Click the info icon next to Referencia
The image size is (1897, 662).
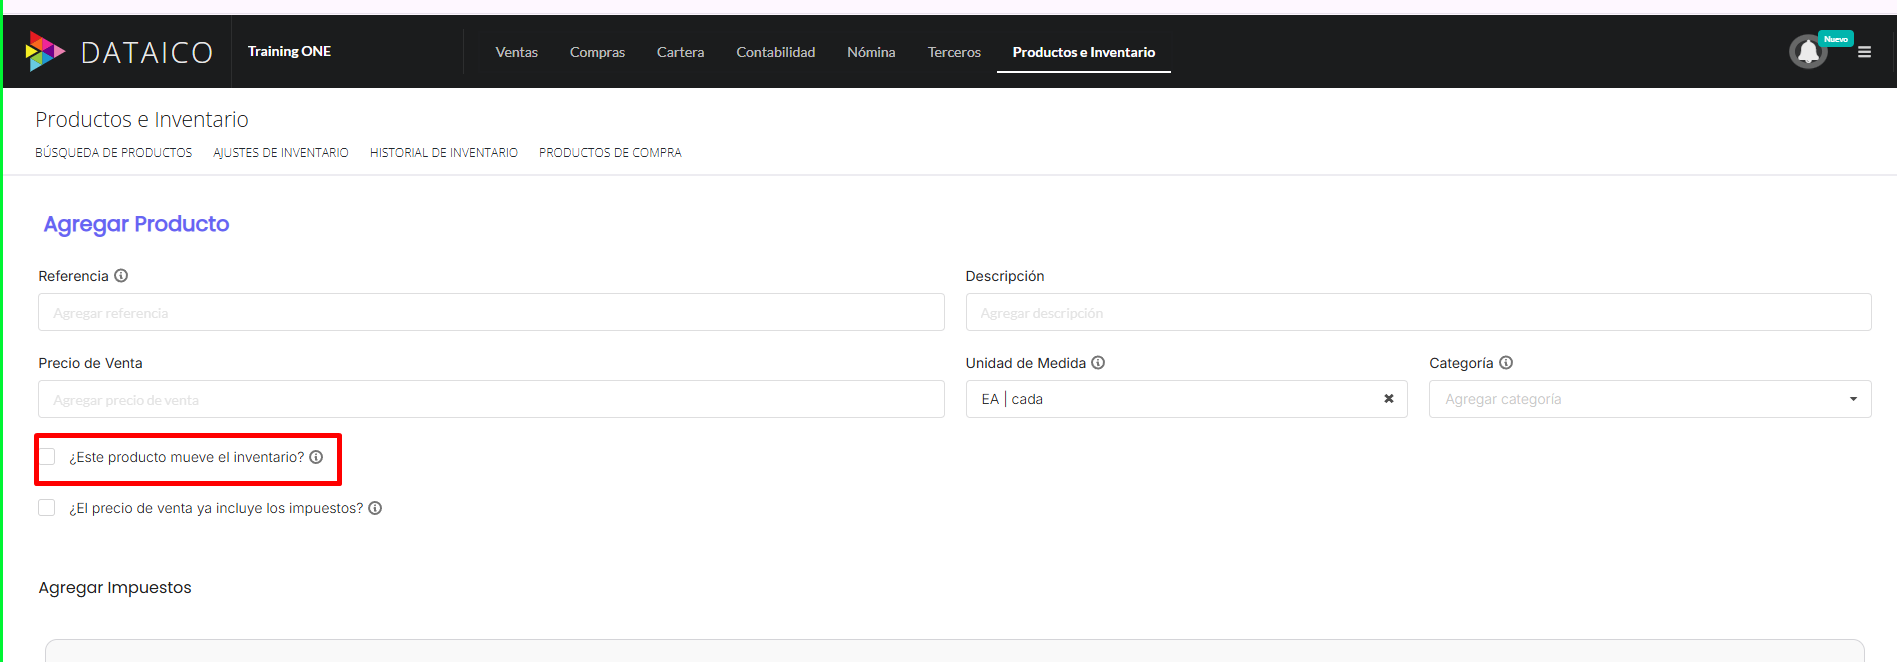[x=121, y=276]
